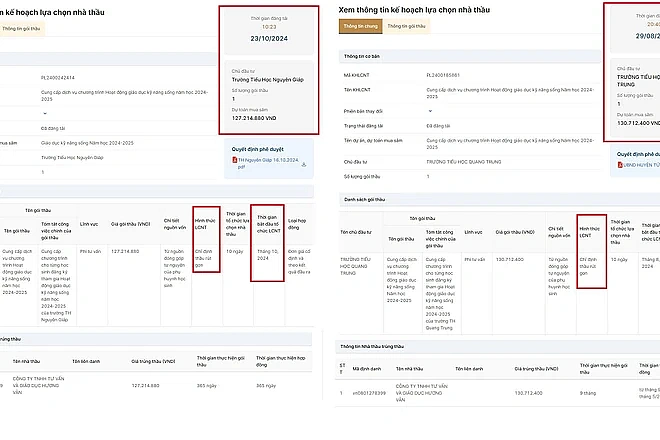
Task: Click bold investor name 'Trường Tiểu Học Nguyễn Giáp' in card
Action: 268,80
